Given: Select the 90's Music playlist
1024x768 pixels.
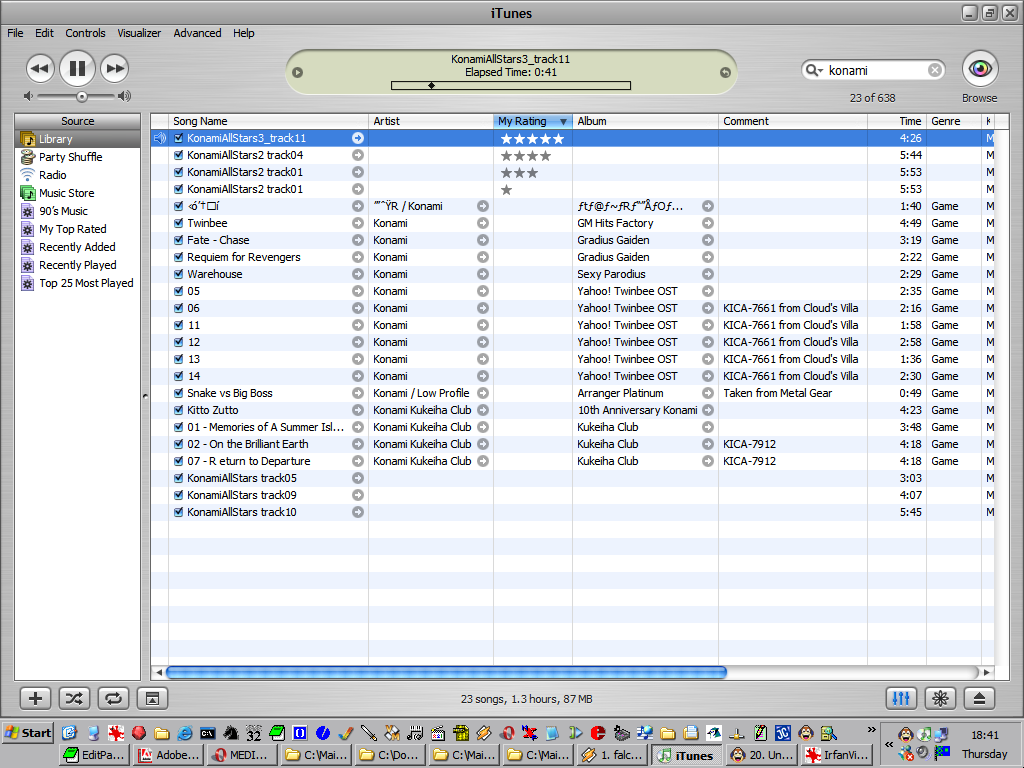Looking at the screenshot, I should pyautogui.click(x=63, y=211).
